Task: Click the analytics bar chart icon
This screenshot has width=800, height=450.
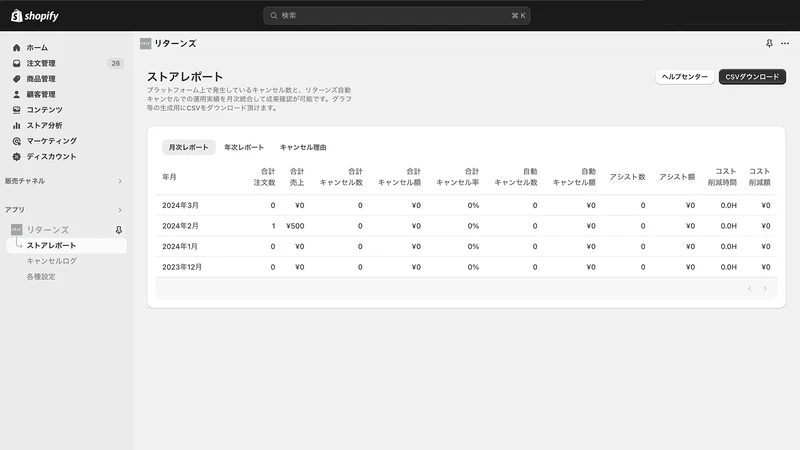Action: point(16,126)
